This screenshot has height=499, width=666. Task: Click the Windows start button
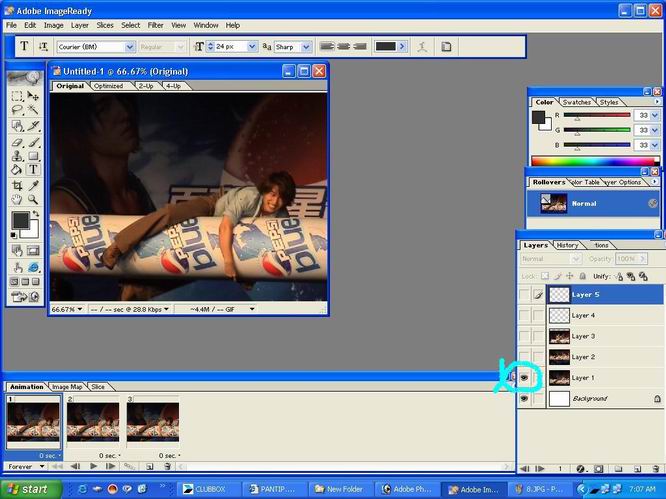tap(31, 489)
